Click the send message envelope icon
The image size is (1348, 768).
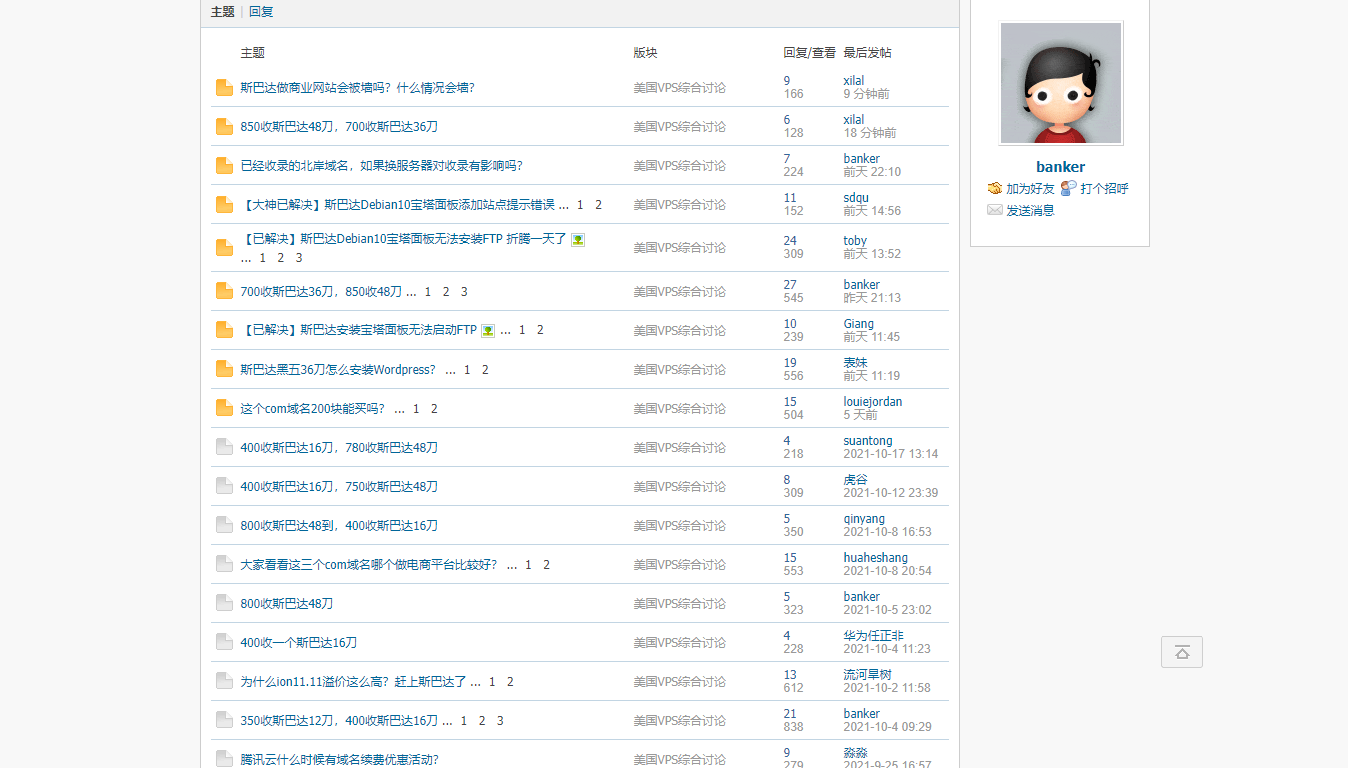tap(994, 210)
